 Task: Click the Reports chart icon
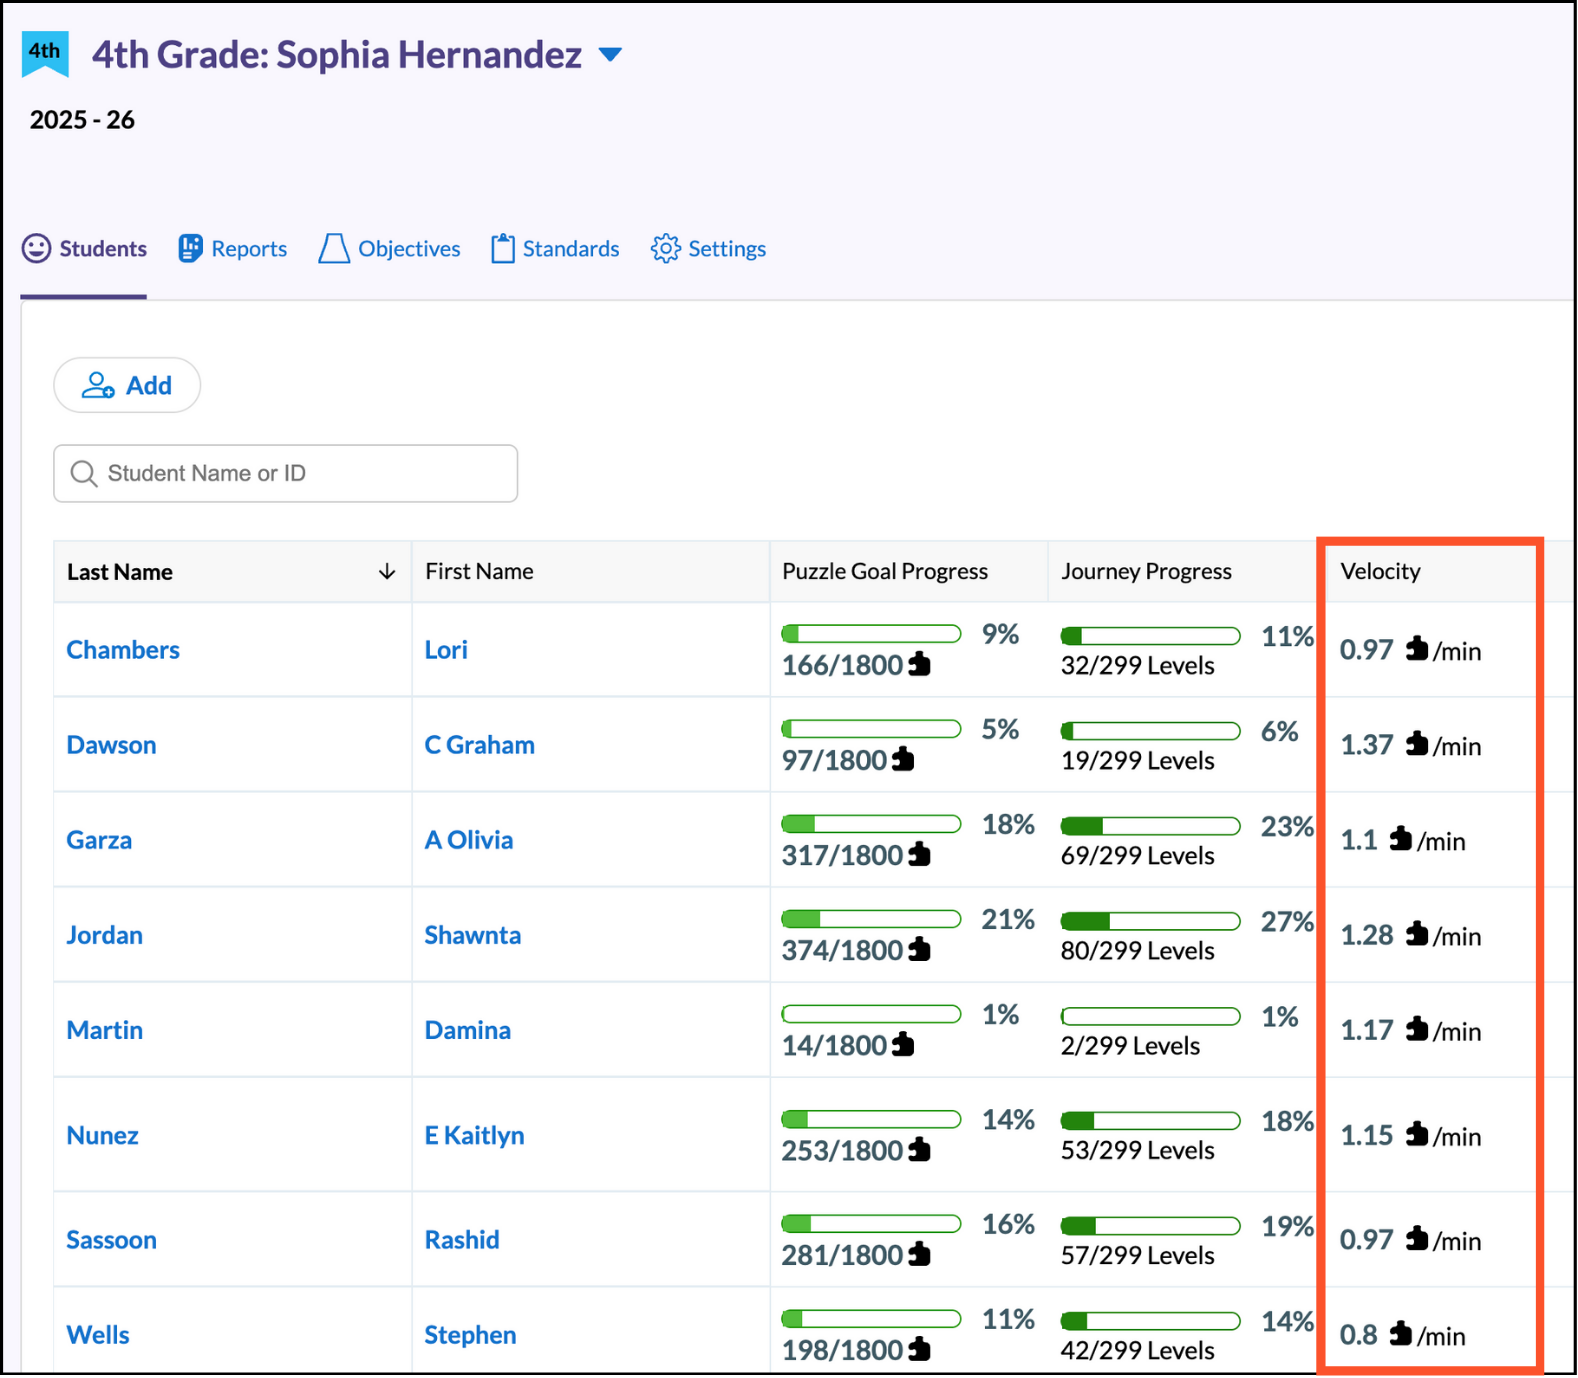[190, 249]
